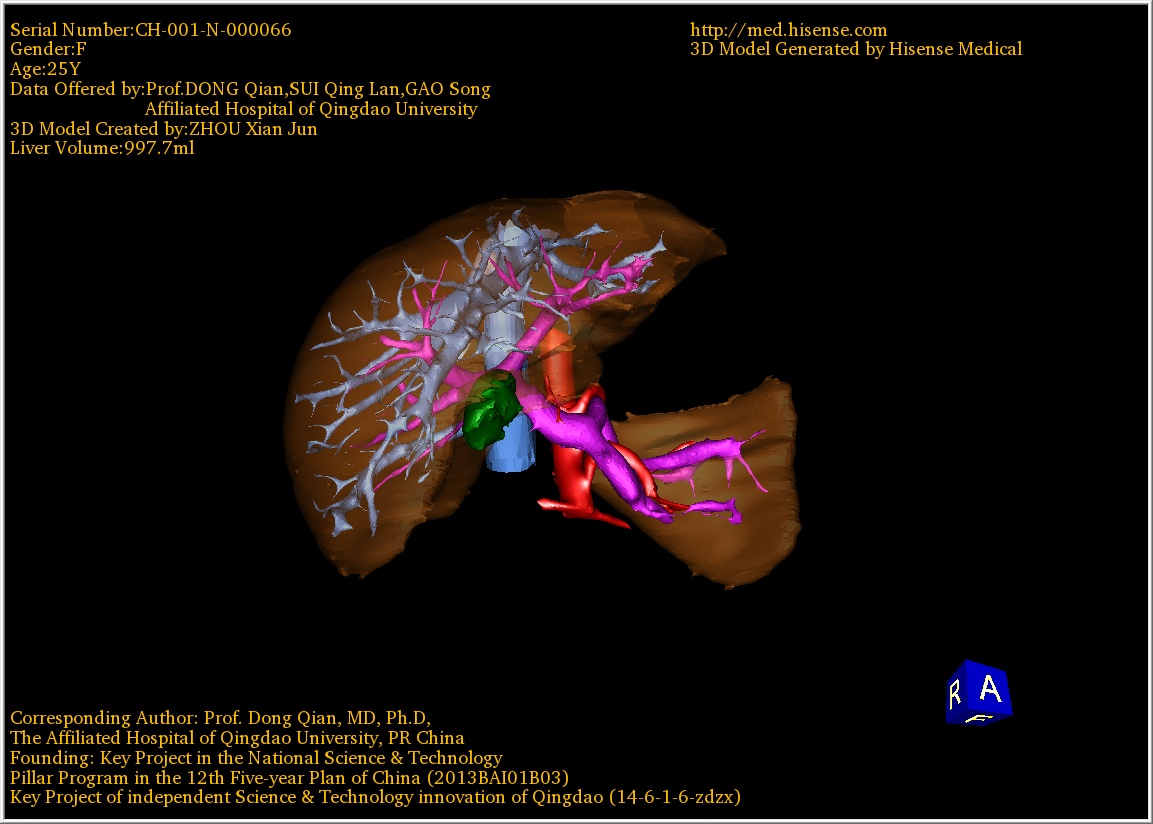
Task: Click 'Key Project of independent Science' Qingdao line
Action: (x=375, y=797)
